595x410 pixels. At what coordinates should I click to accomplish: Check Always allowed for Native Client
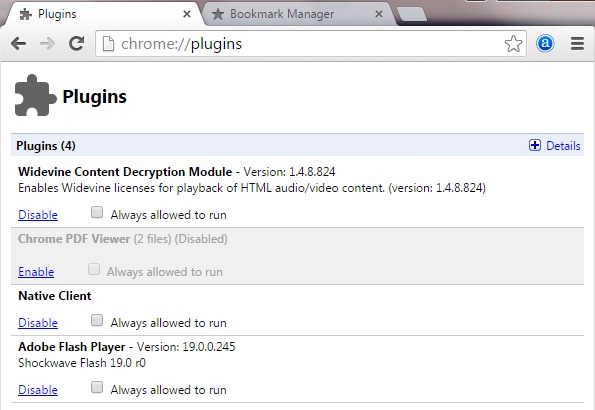tap(97, 320)
